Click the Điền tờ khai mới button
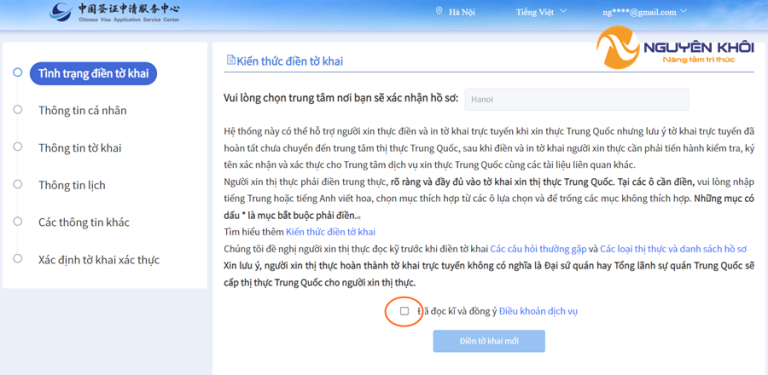 tap(489, 341)
